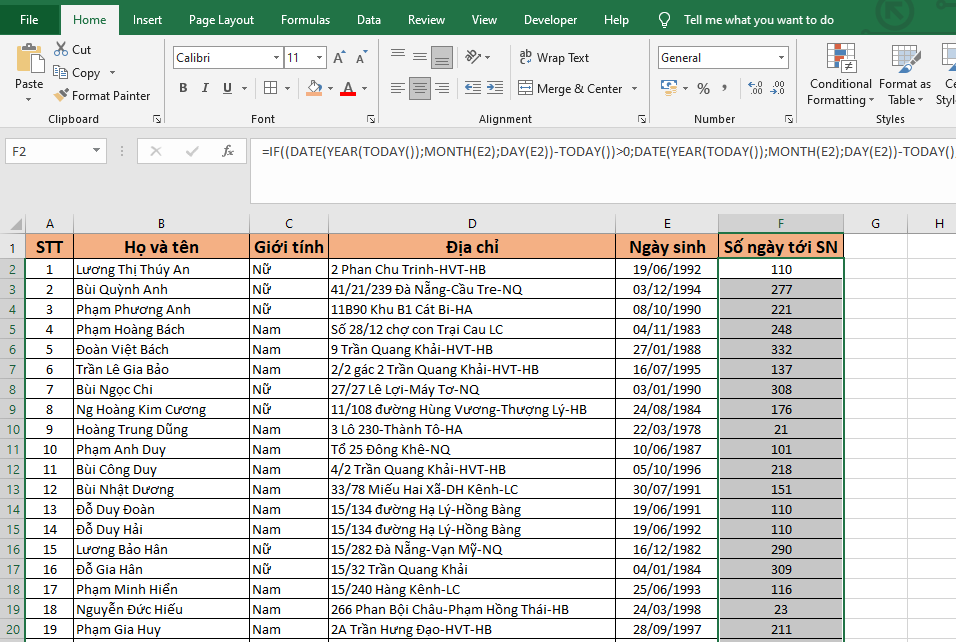956x642 pixels.
Task: Click the Cut scissors icon
Action: [60, 49]
